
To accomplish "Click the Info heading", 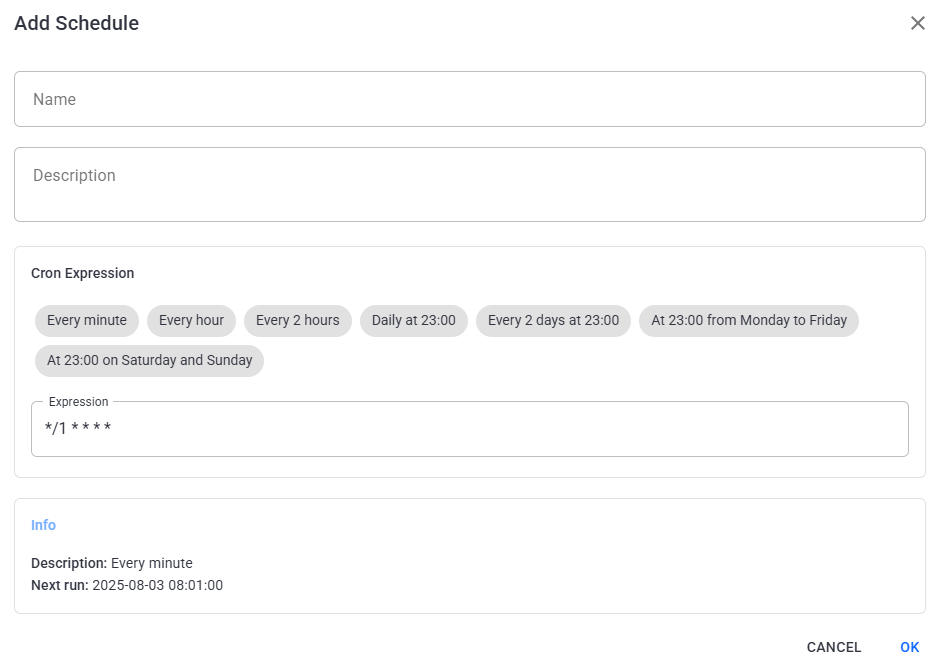I will (x=43, y=525).
